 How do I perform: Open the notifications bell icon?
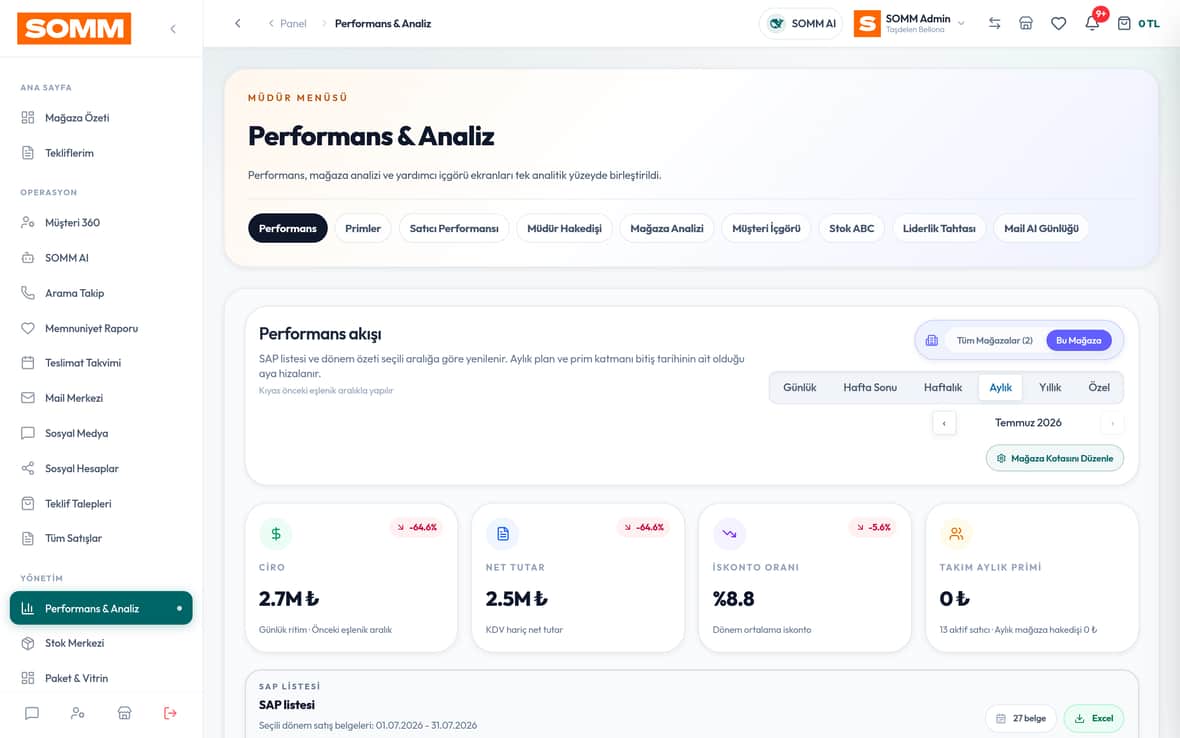pos(1092,23)
